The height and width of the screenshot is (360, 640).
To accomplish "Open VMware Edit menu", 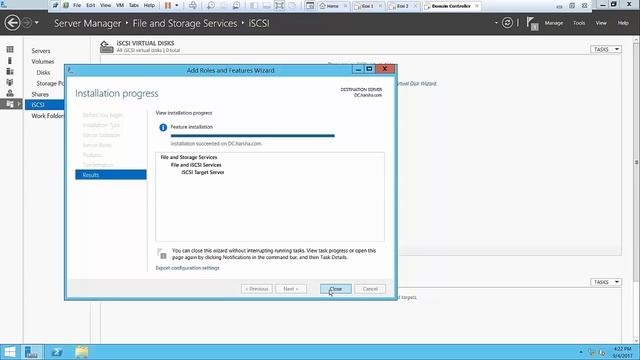I will tap(91, 5).
